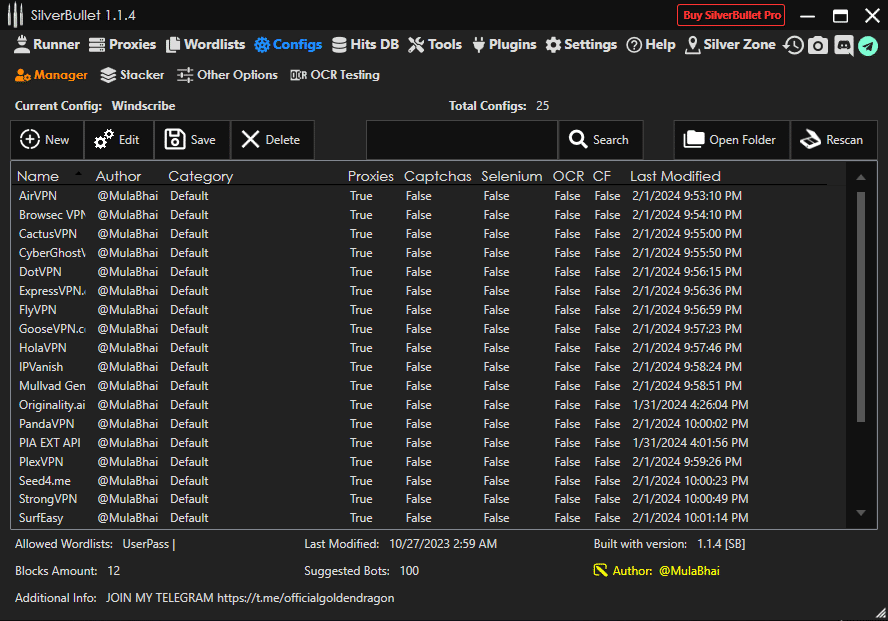The height and width of the screenshot is (621, 888).
Task: Select the SurfEasy config row
Action: (x=430, y=518)
